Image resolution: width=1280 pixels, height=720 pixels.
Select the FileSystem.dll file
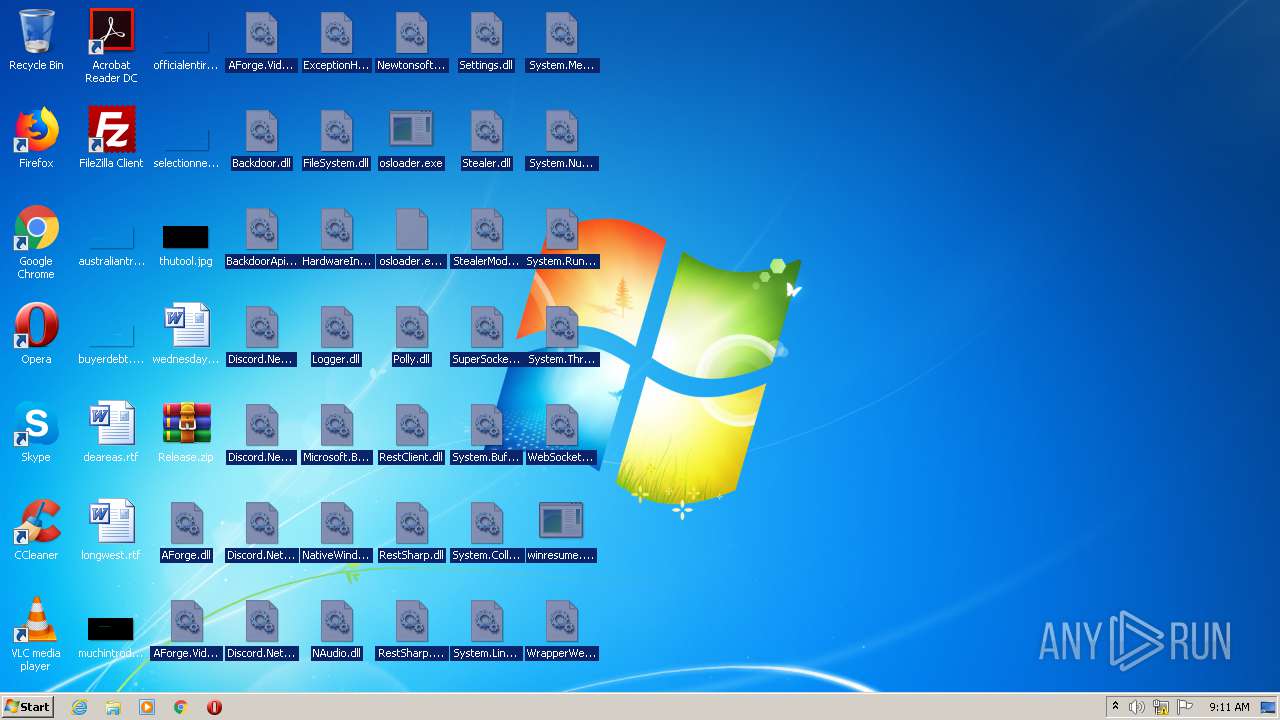336,138
